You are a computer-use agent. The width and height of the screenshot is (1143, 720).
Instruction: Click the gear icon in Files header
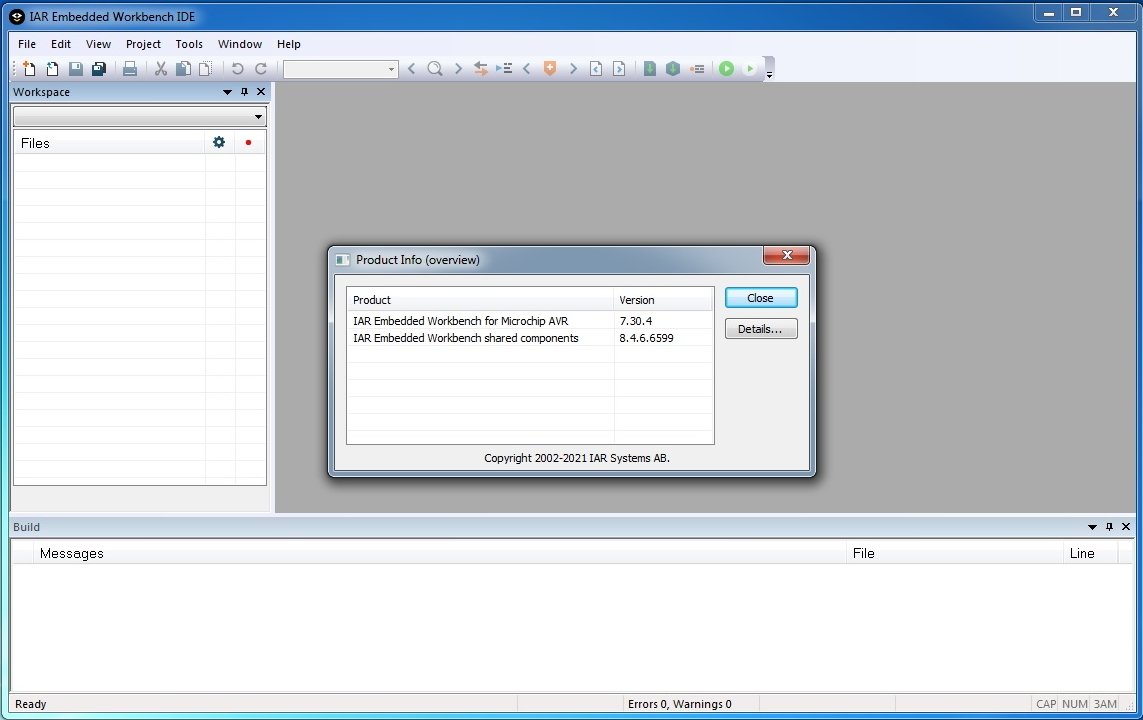[x=219, y=143]
